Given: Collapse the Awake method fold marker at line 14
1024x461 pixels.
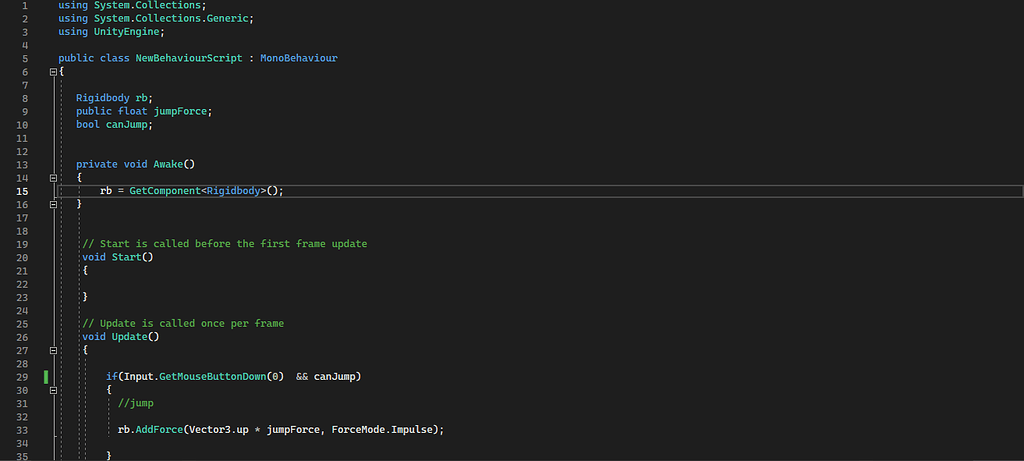Looking at the screenshot, I should [x=52, y=177].
